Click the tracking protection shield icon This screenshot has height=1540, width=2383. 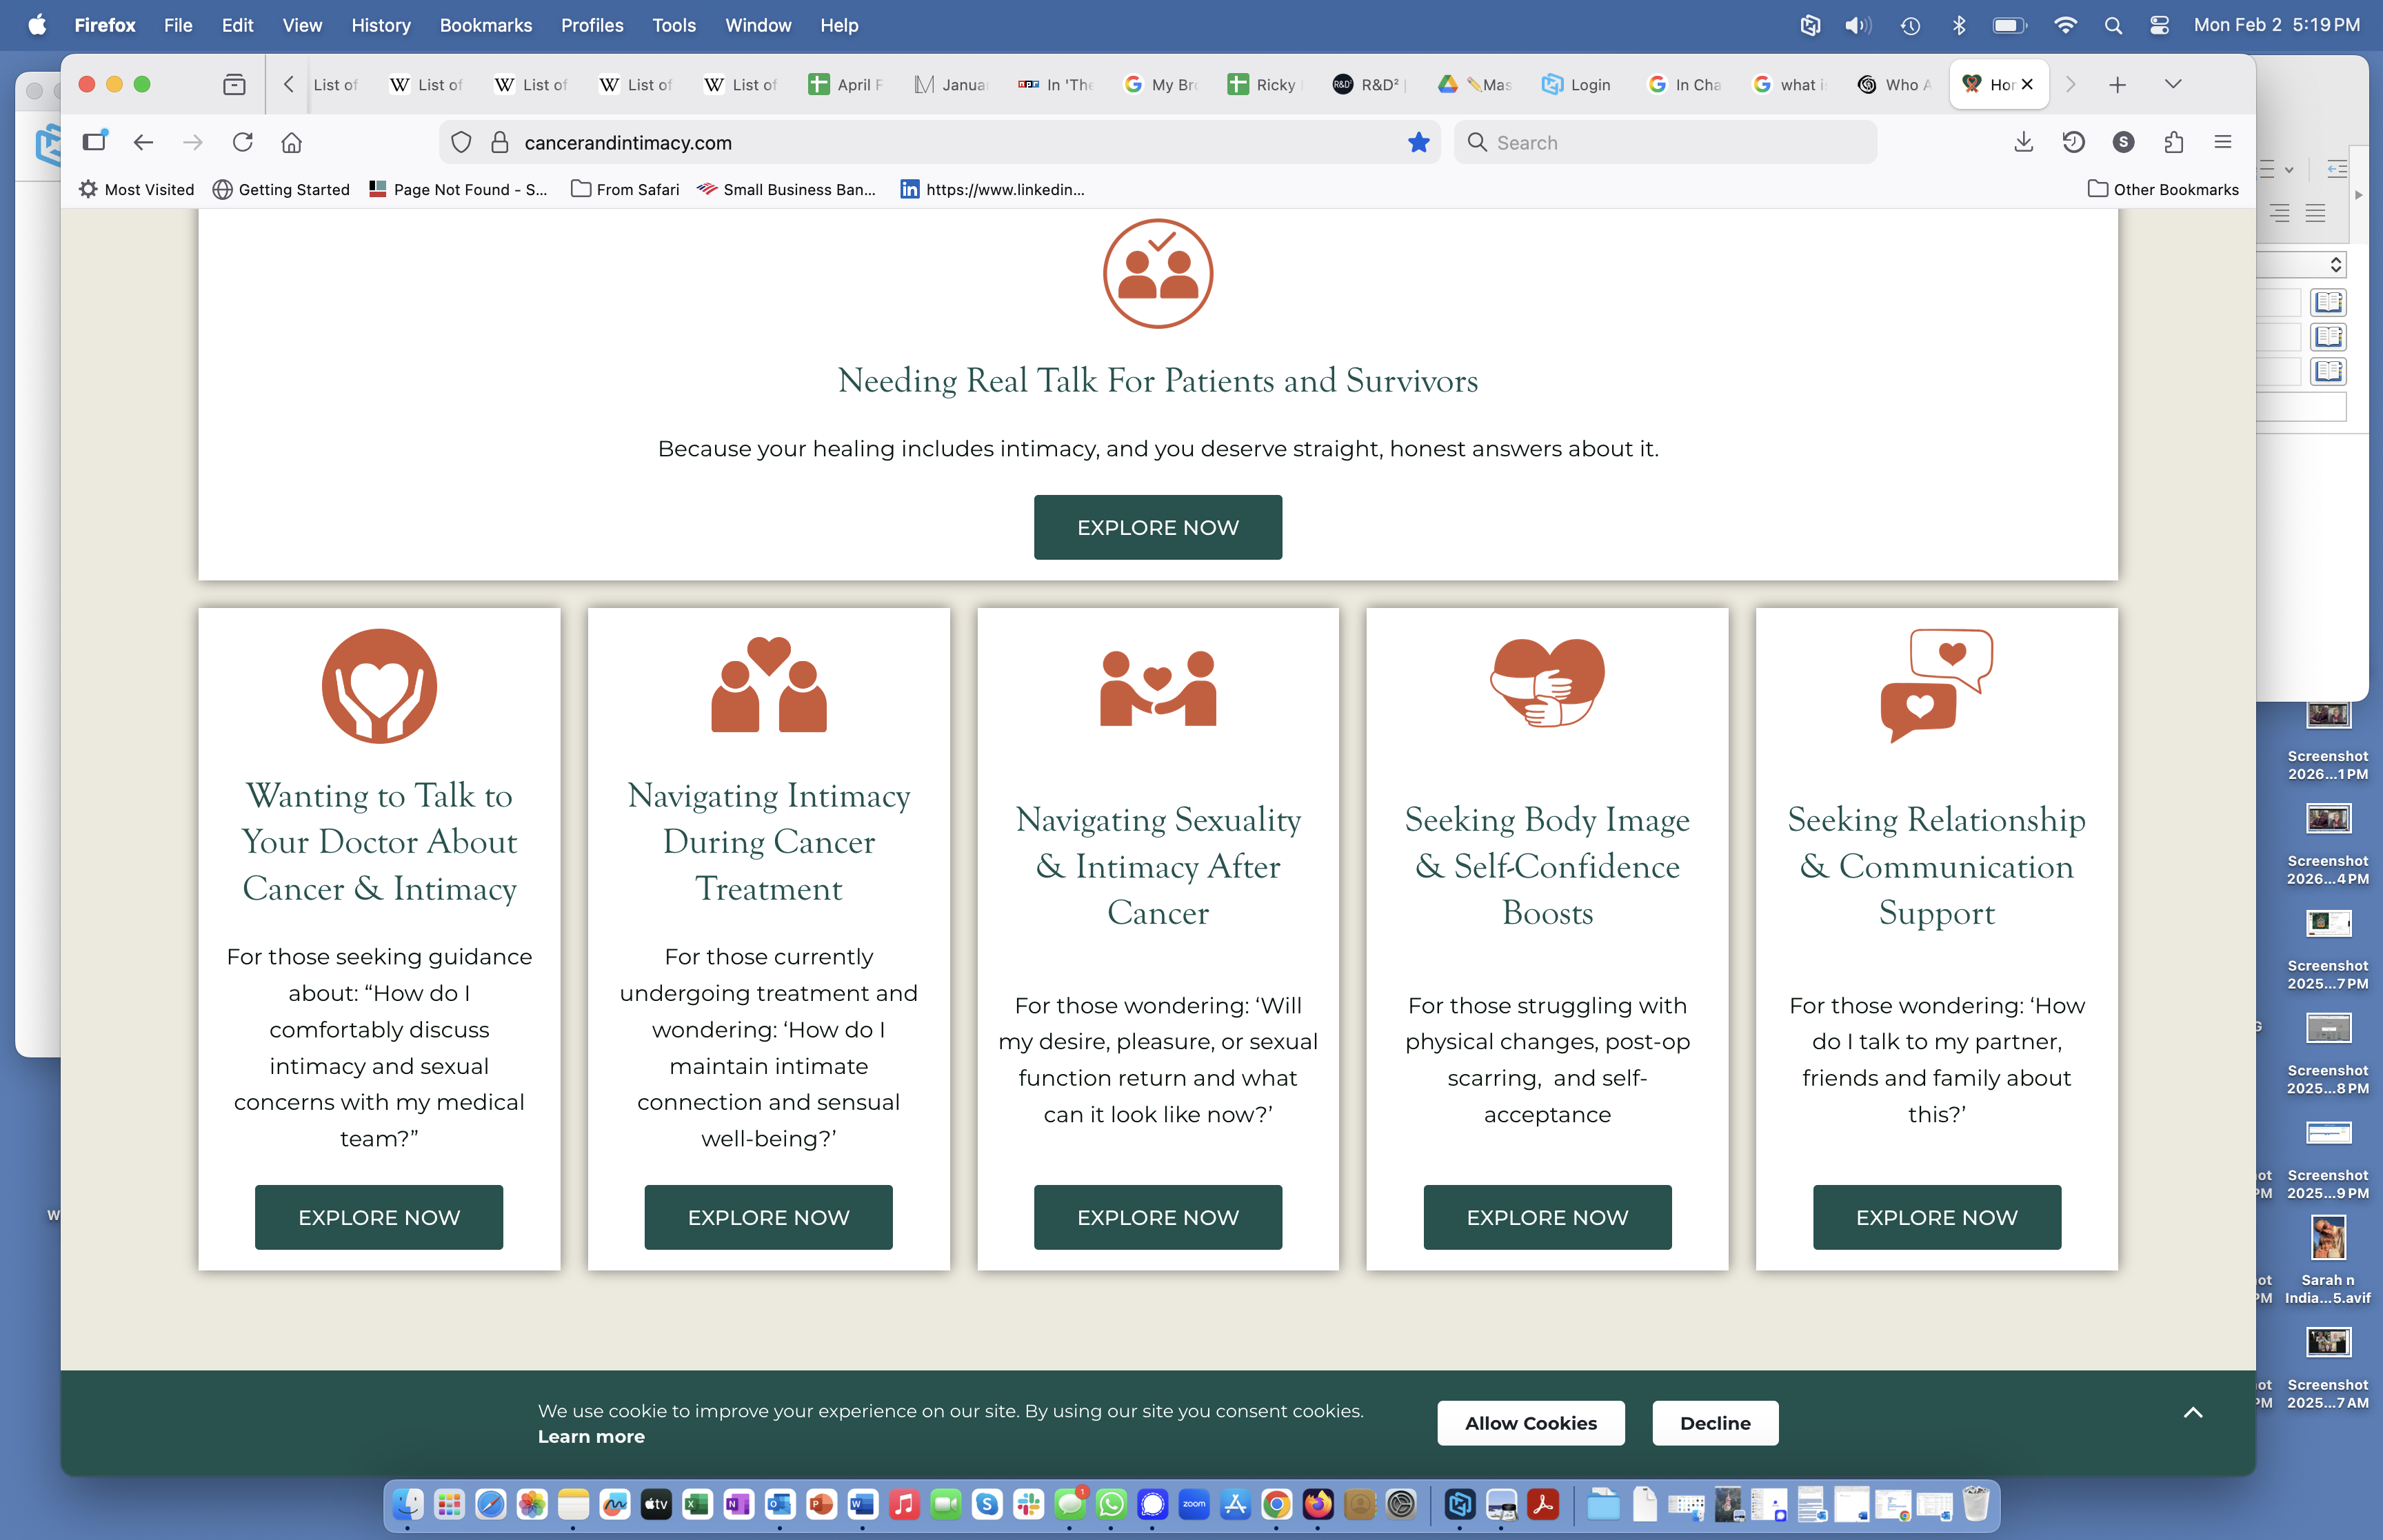coord(461,142)
